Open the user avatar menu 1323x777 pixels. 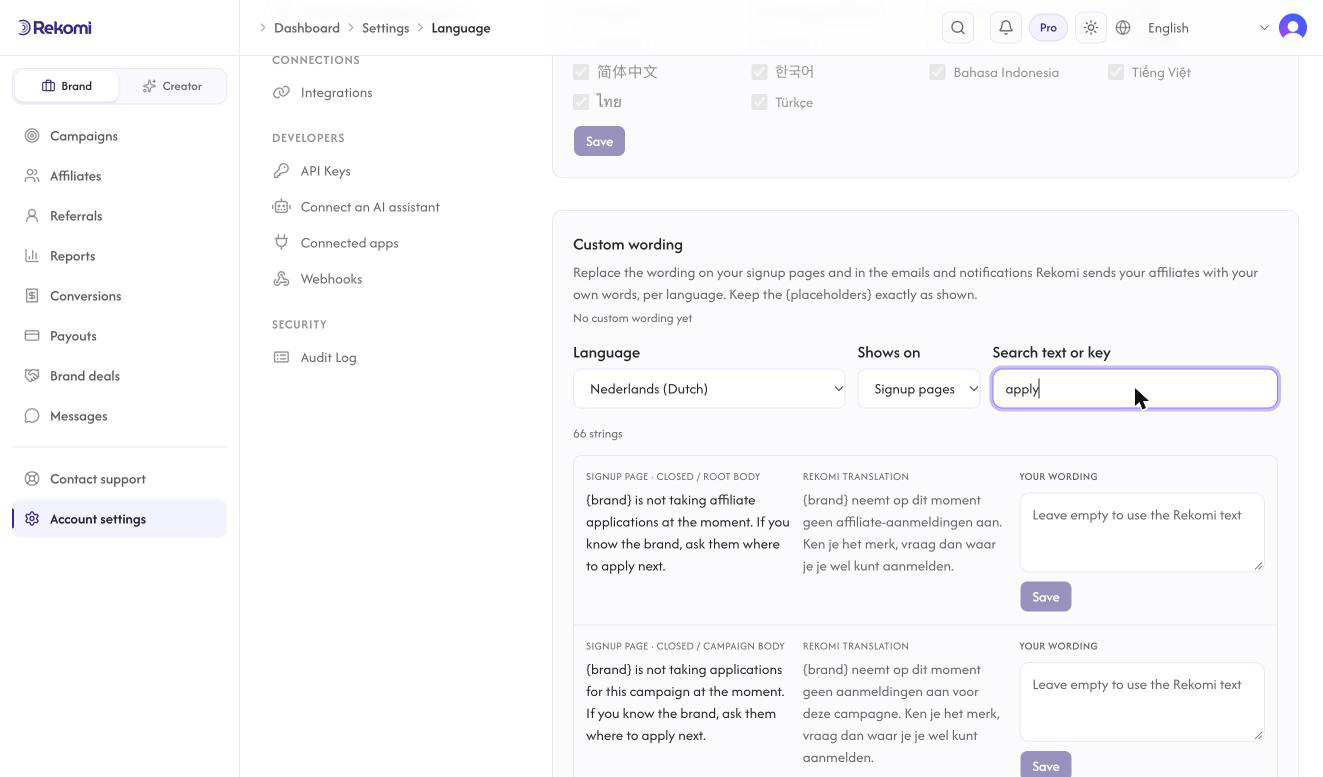pyautogui.click(x=1293, y=27)
